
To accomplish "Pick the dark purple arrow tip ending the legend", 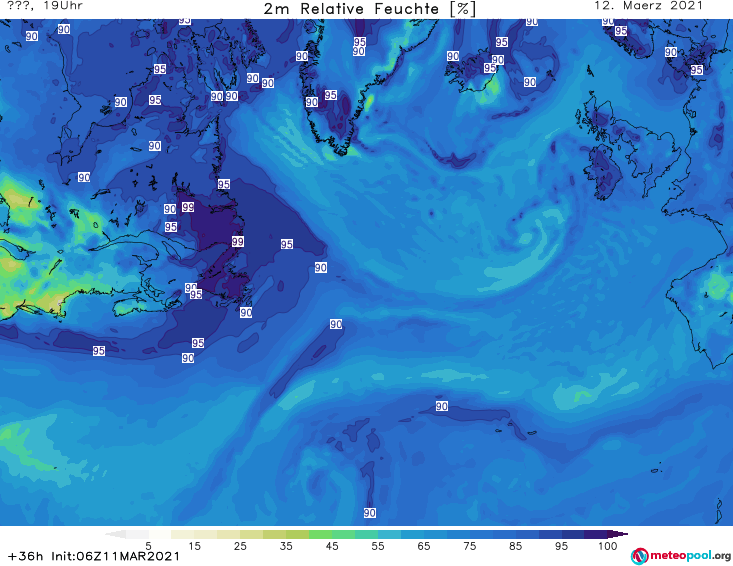I will (618, 534).
